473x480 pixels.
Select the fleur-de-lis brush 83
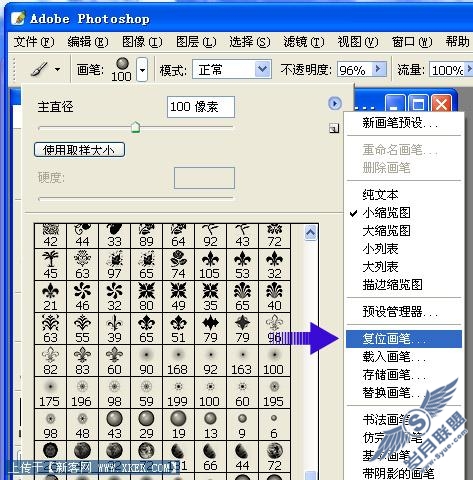click(x=82, y=361)
